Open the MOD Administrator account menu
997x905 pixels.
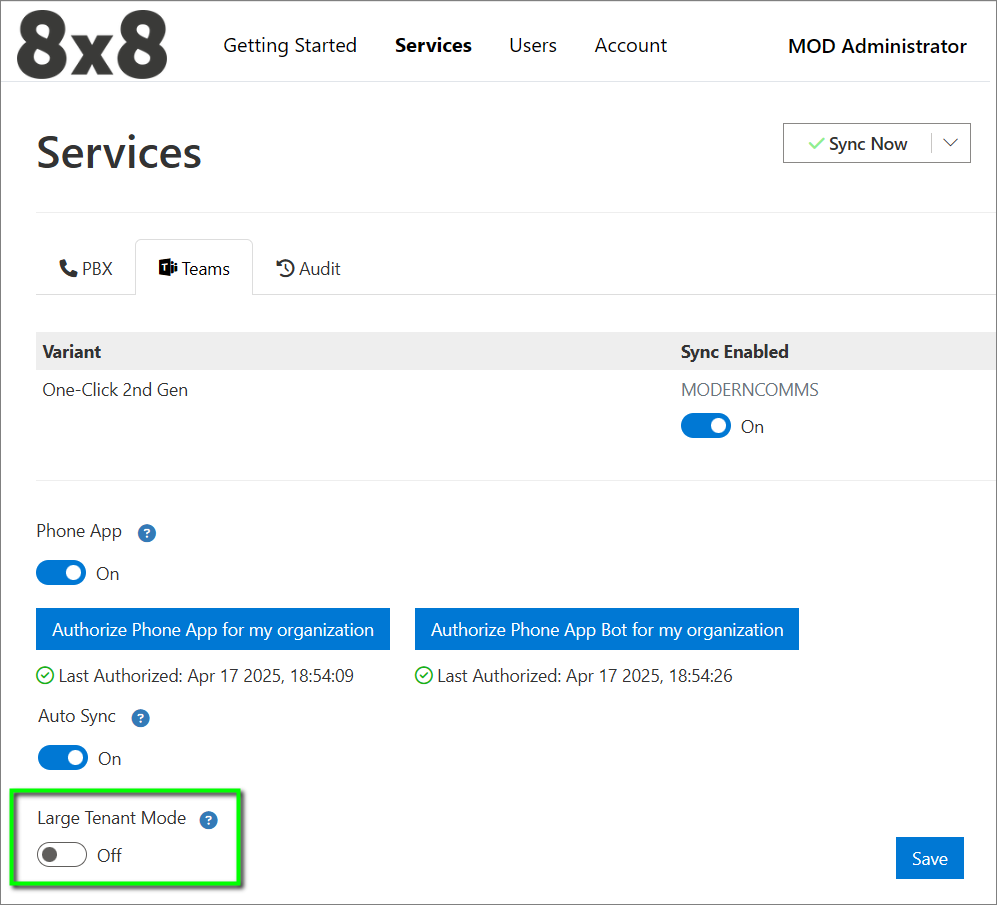tap(877, 46)
